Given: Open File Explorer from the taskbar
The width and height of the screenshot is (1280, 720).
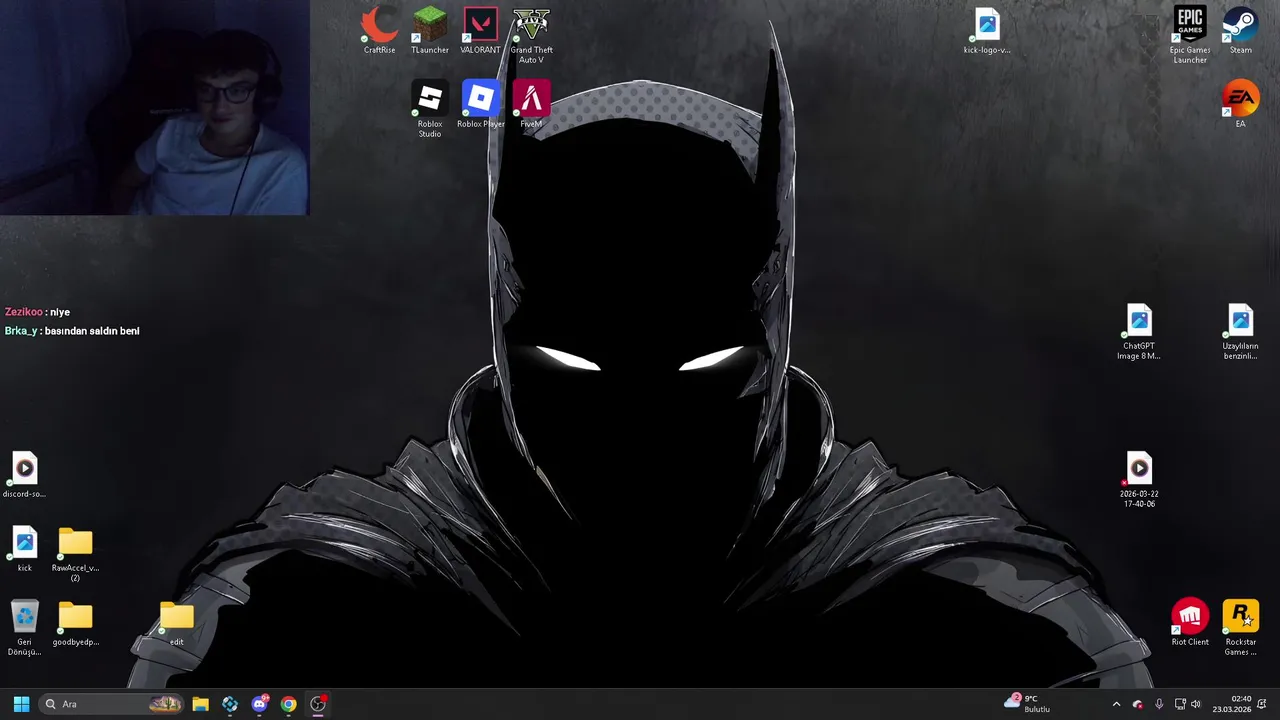Looking at the screenshot, I should (x=200, y=704).
